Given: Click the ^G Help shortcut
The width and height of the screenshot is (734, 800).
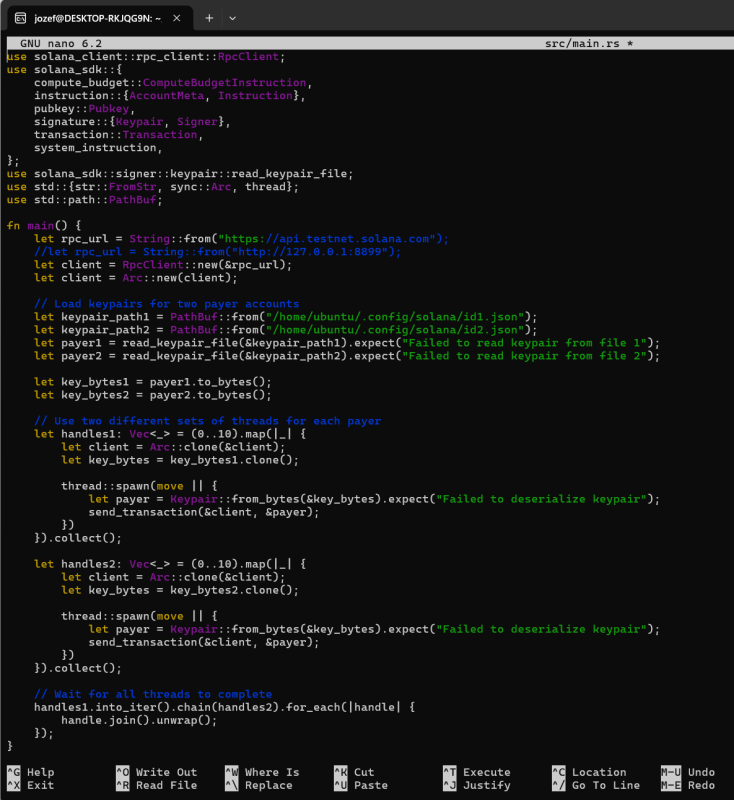Looking at the screenshot, I should [31, 772].
